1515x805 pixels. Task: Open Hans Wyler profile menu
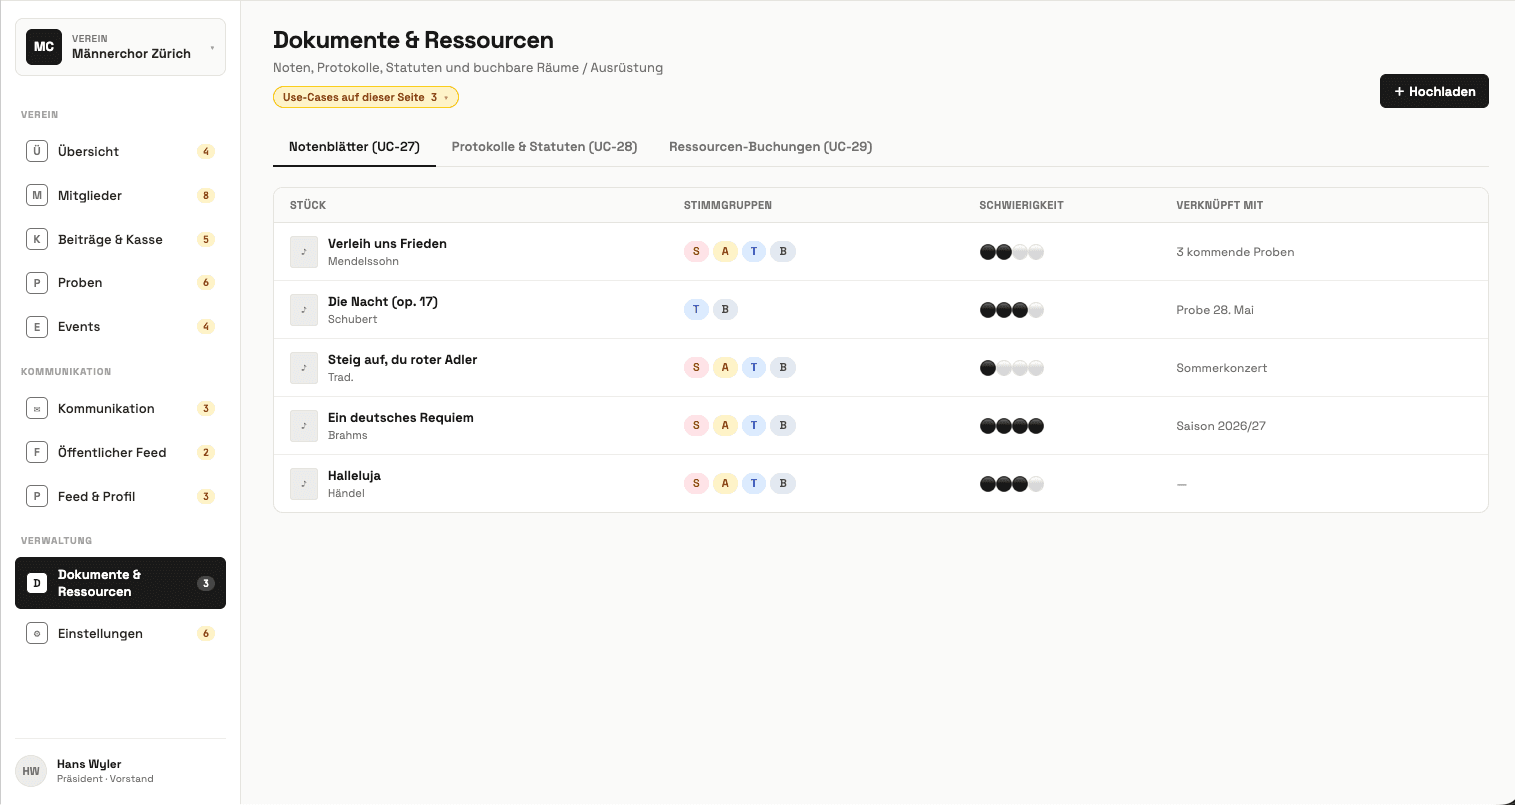[120, 771]
